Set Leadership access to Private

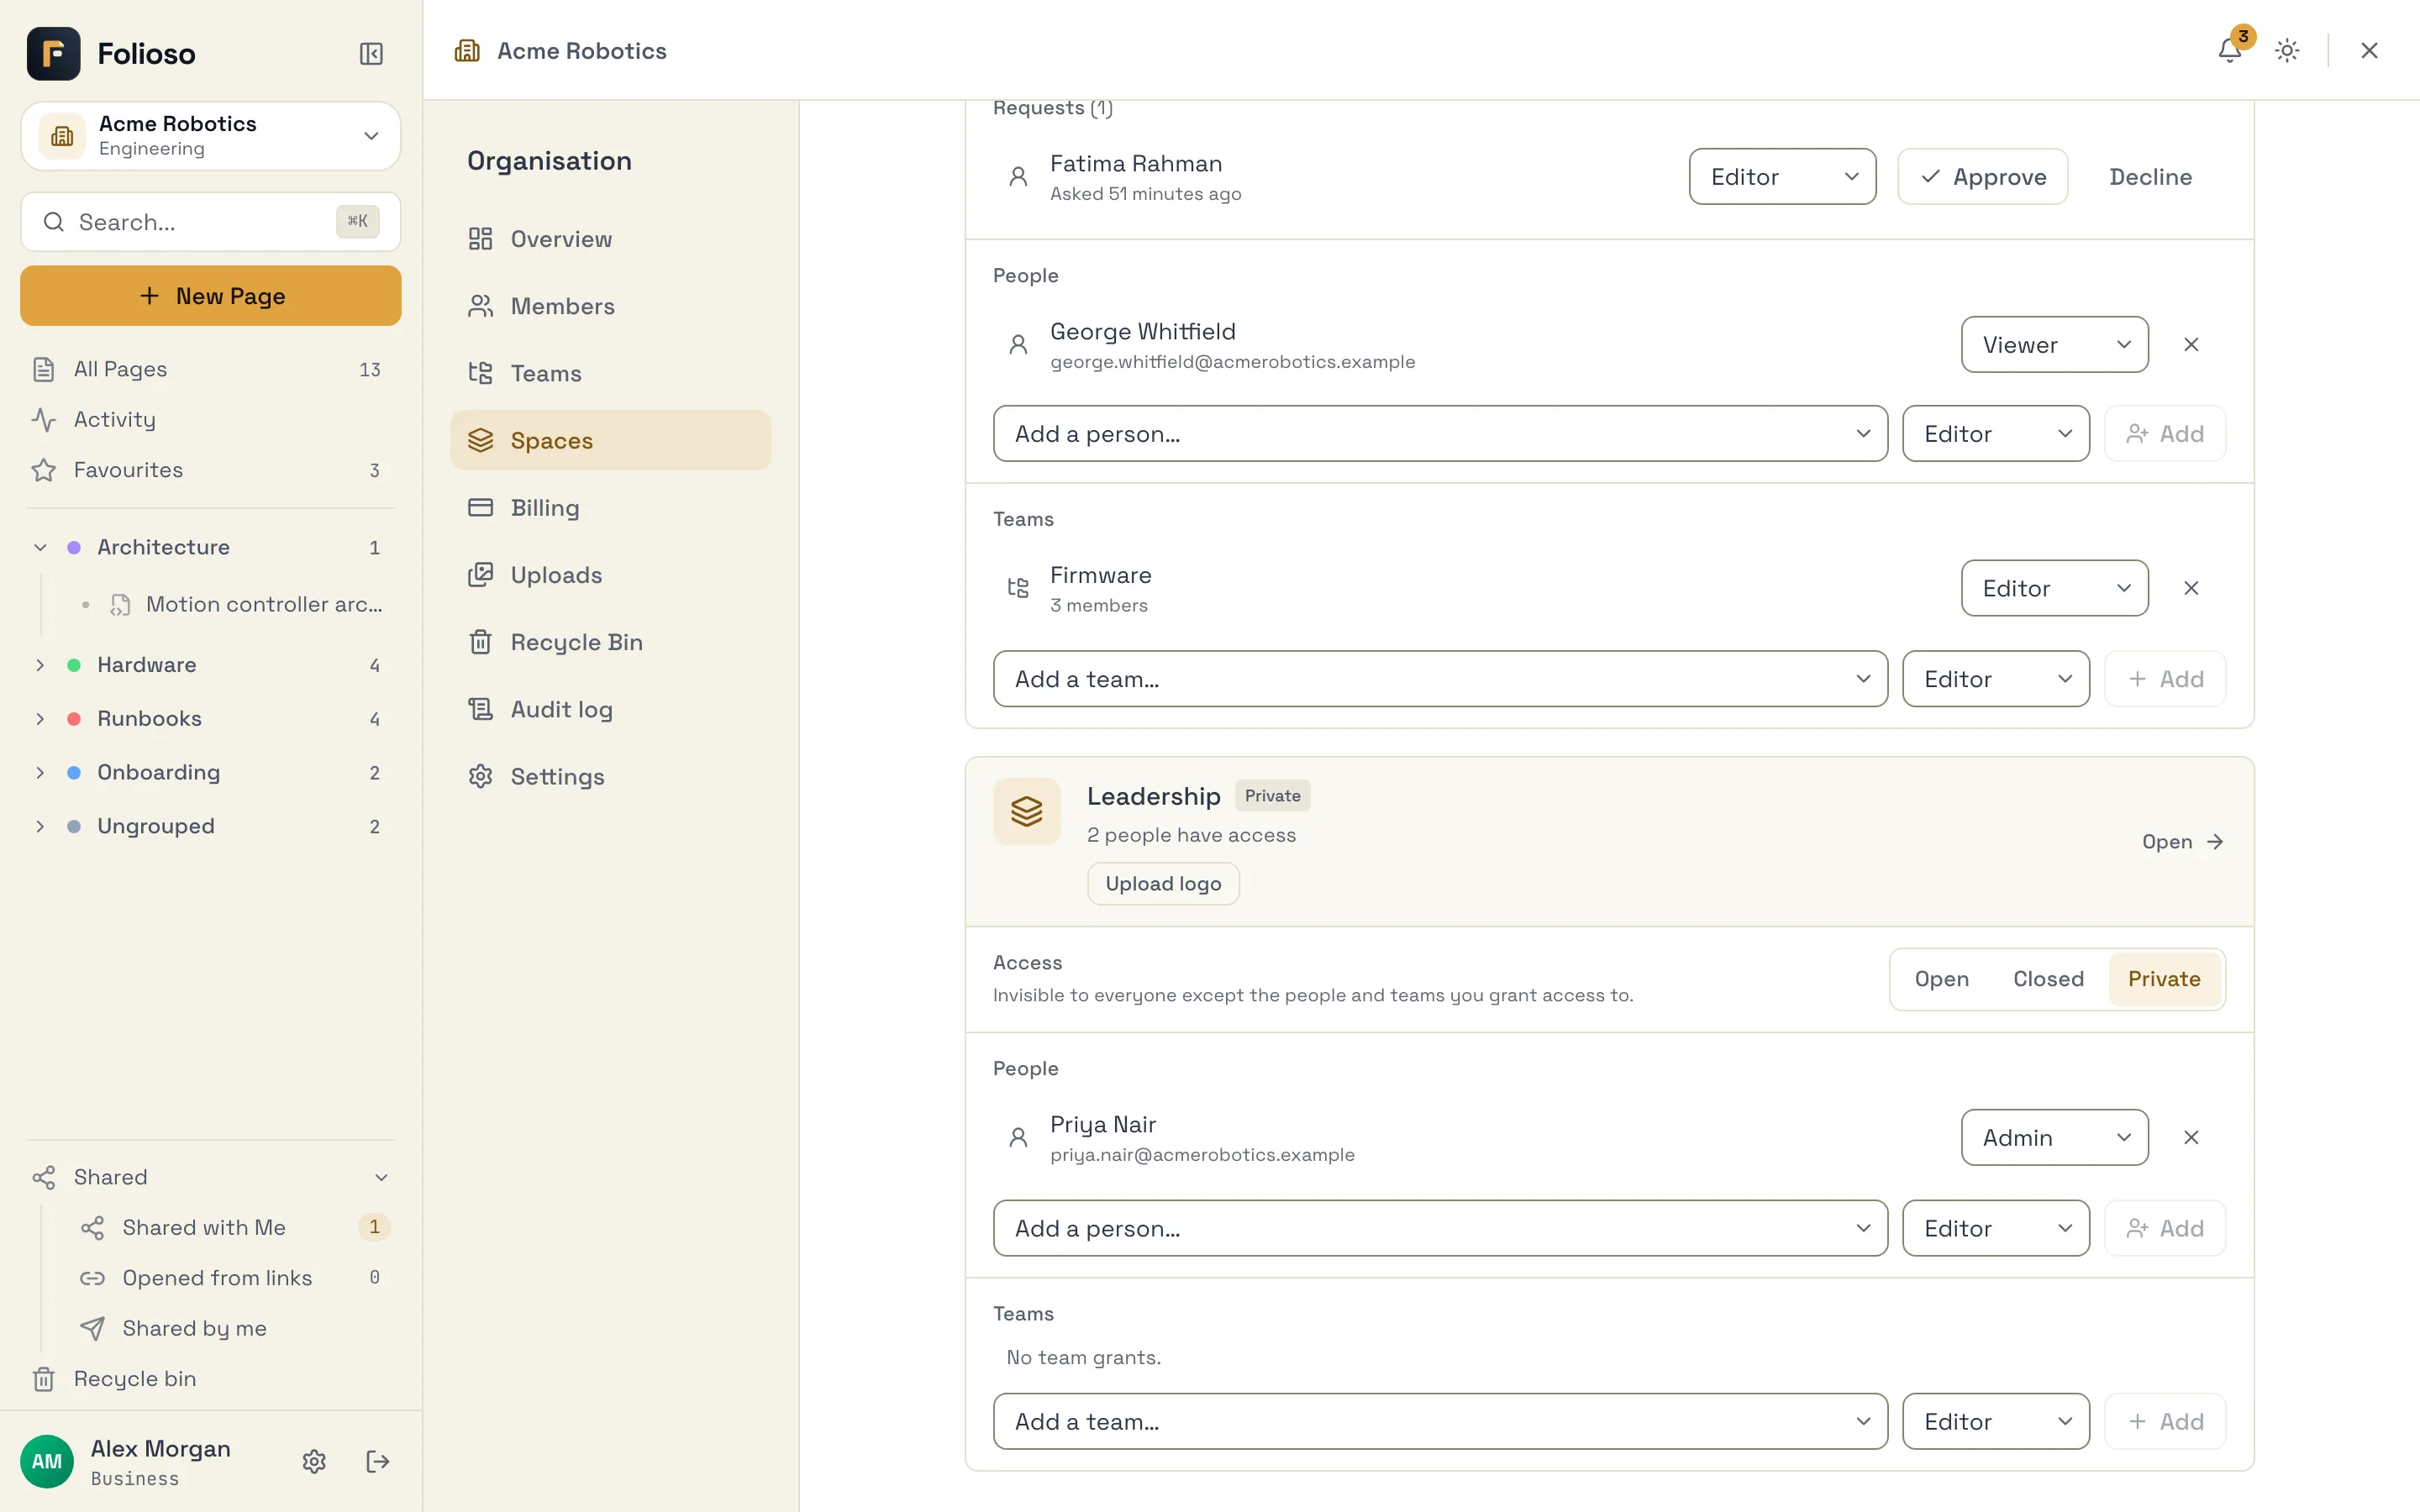(x=2164, y=979)
